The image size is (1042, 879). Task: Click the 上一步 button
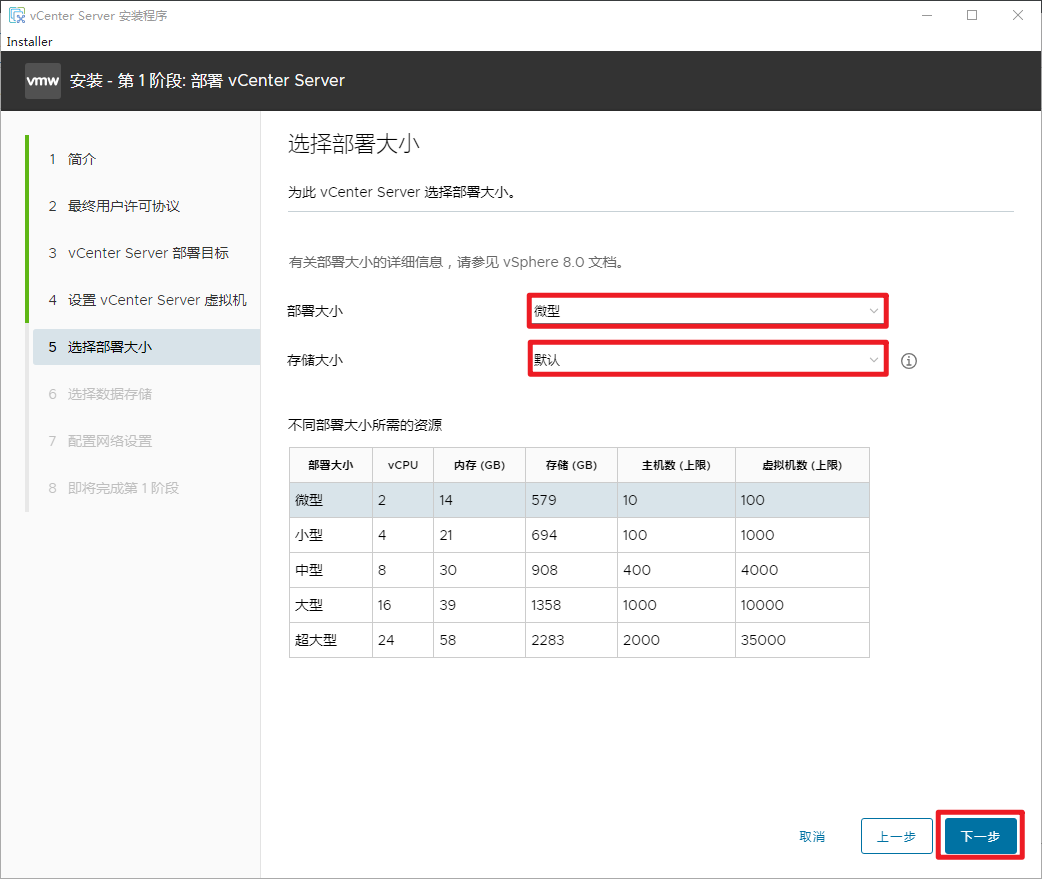(x=896, y=836)
